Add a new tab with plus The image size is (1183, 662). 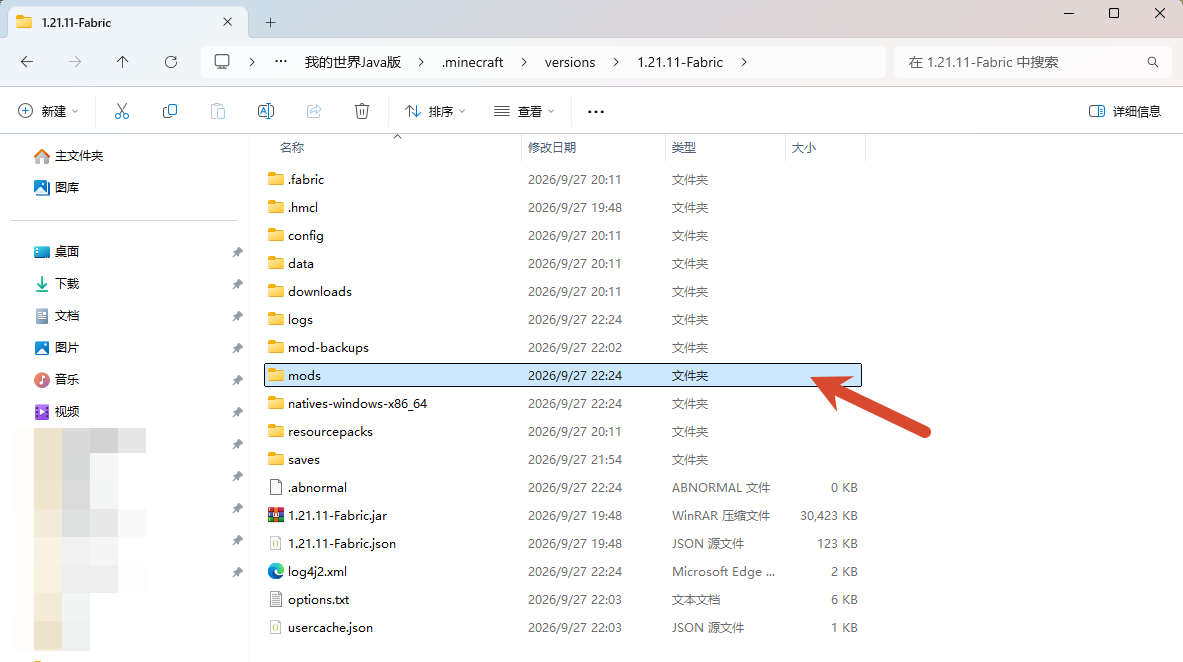point(270,23)
